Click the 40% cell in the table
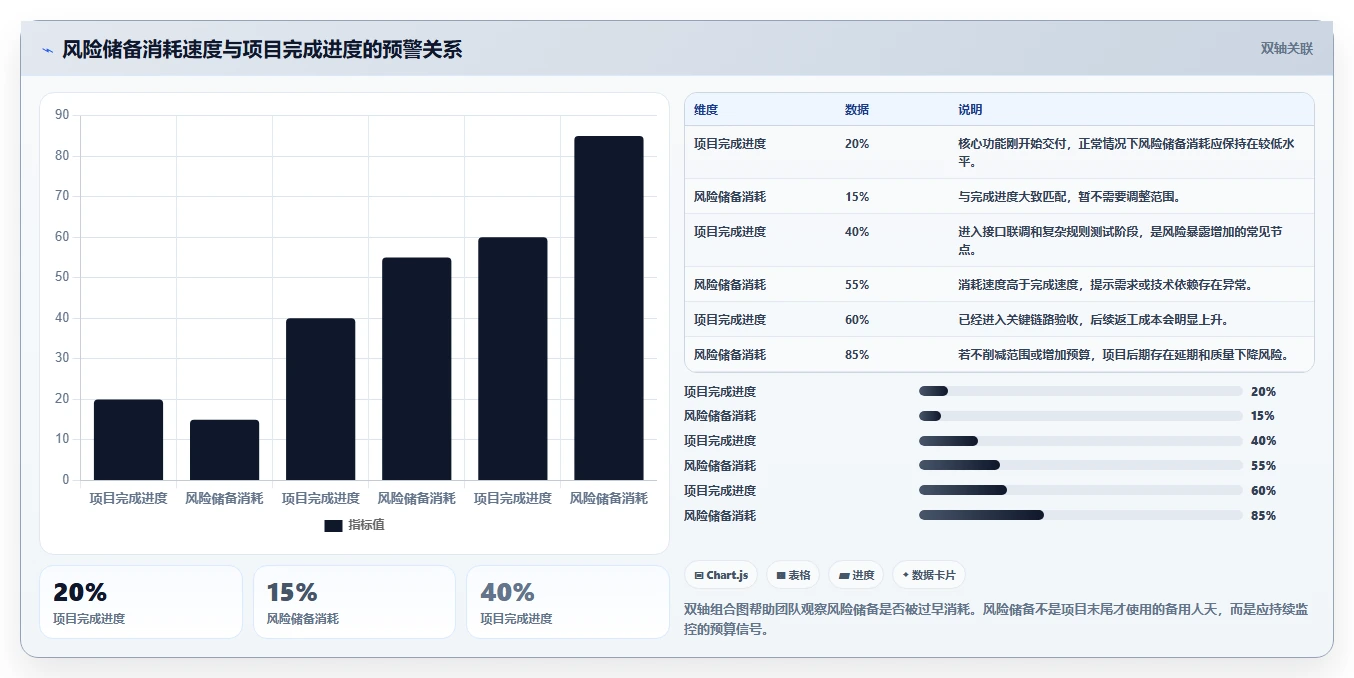 [857, 232]
